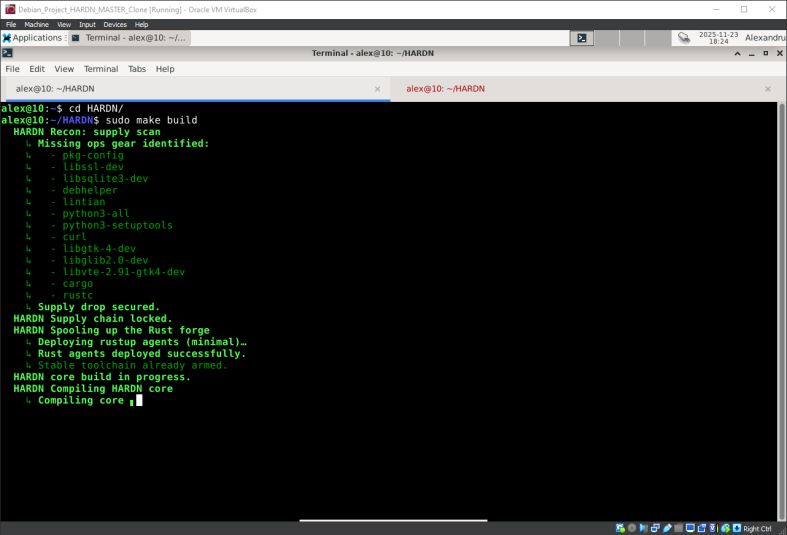Click the virtualization V status icon

[x=713, y=528]
